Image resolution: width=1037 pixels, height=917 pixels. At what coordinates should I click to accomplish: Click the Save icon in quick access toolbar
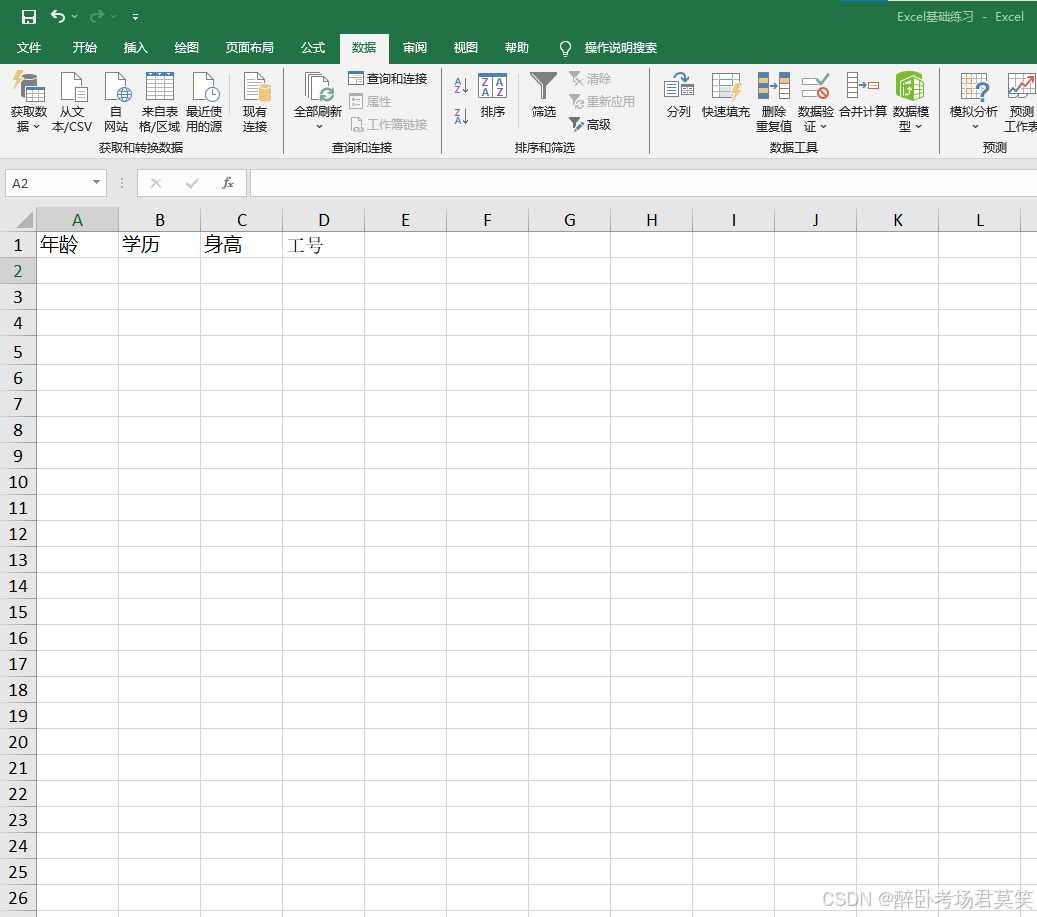click(28, 17)
